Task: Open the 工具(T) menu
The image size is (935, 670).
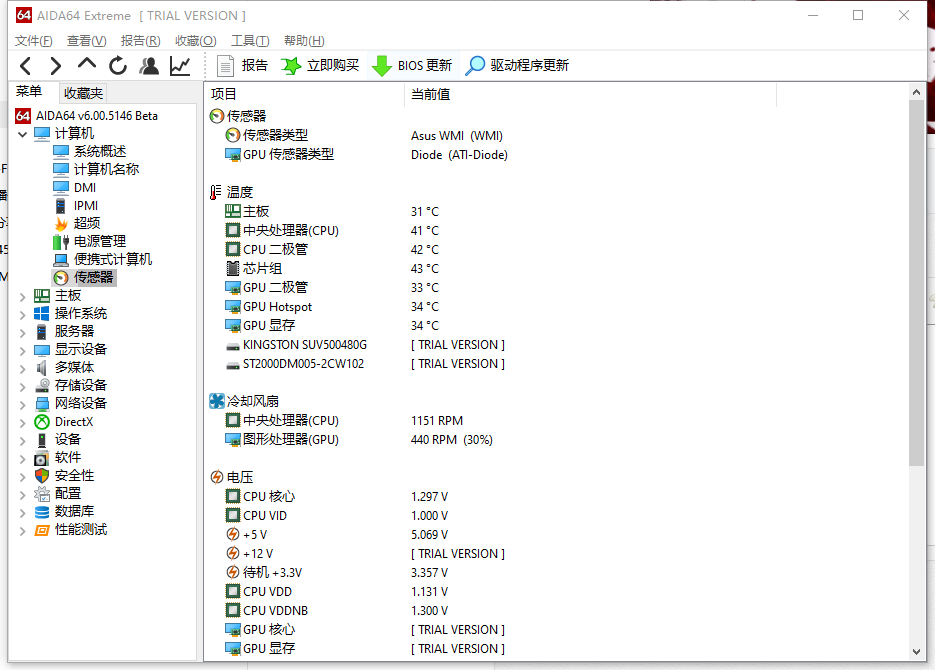Action: click(x=250, y=41)
